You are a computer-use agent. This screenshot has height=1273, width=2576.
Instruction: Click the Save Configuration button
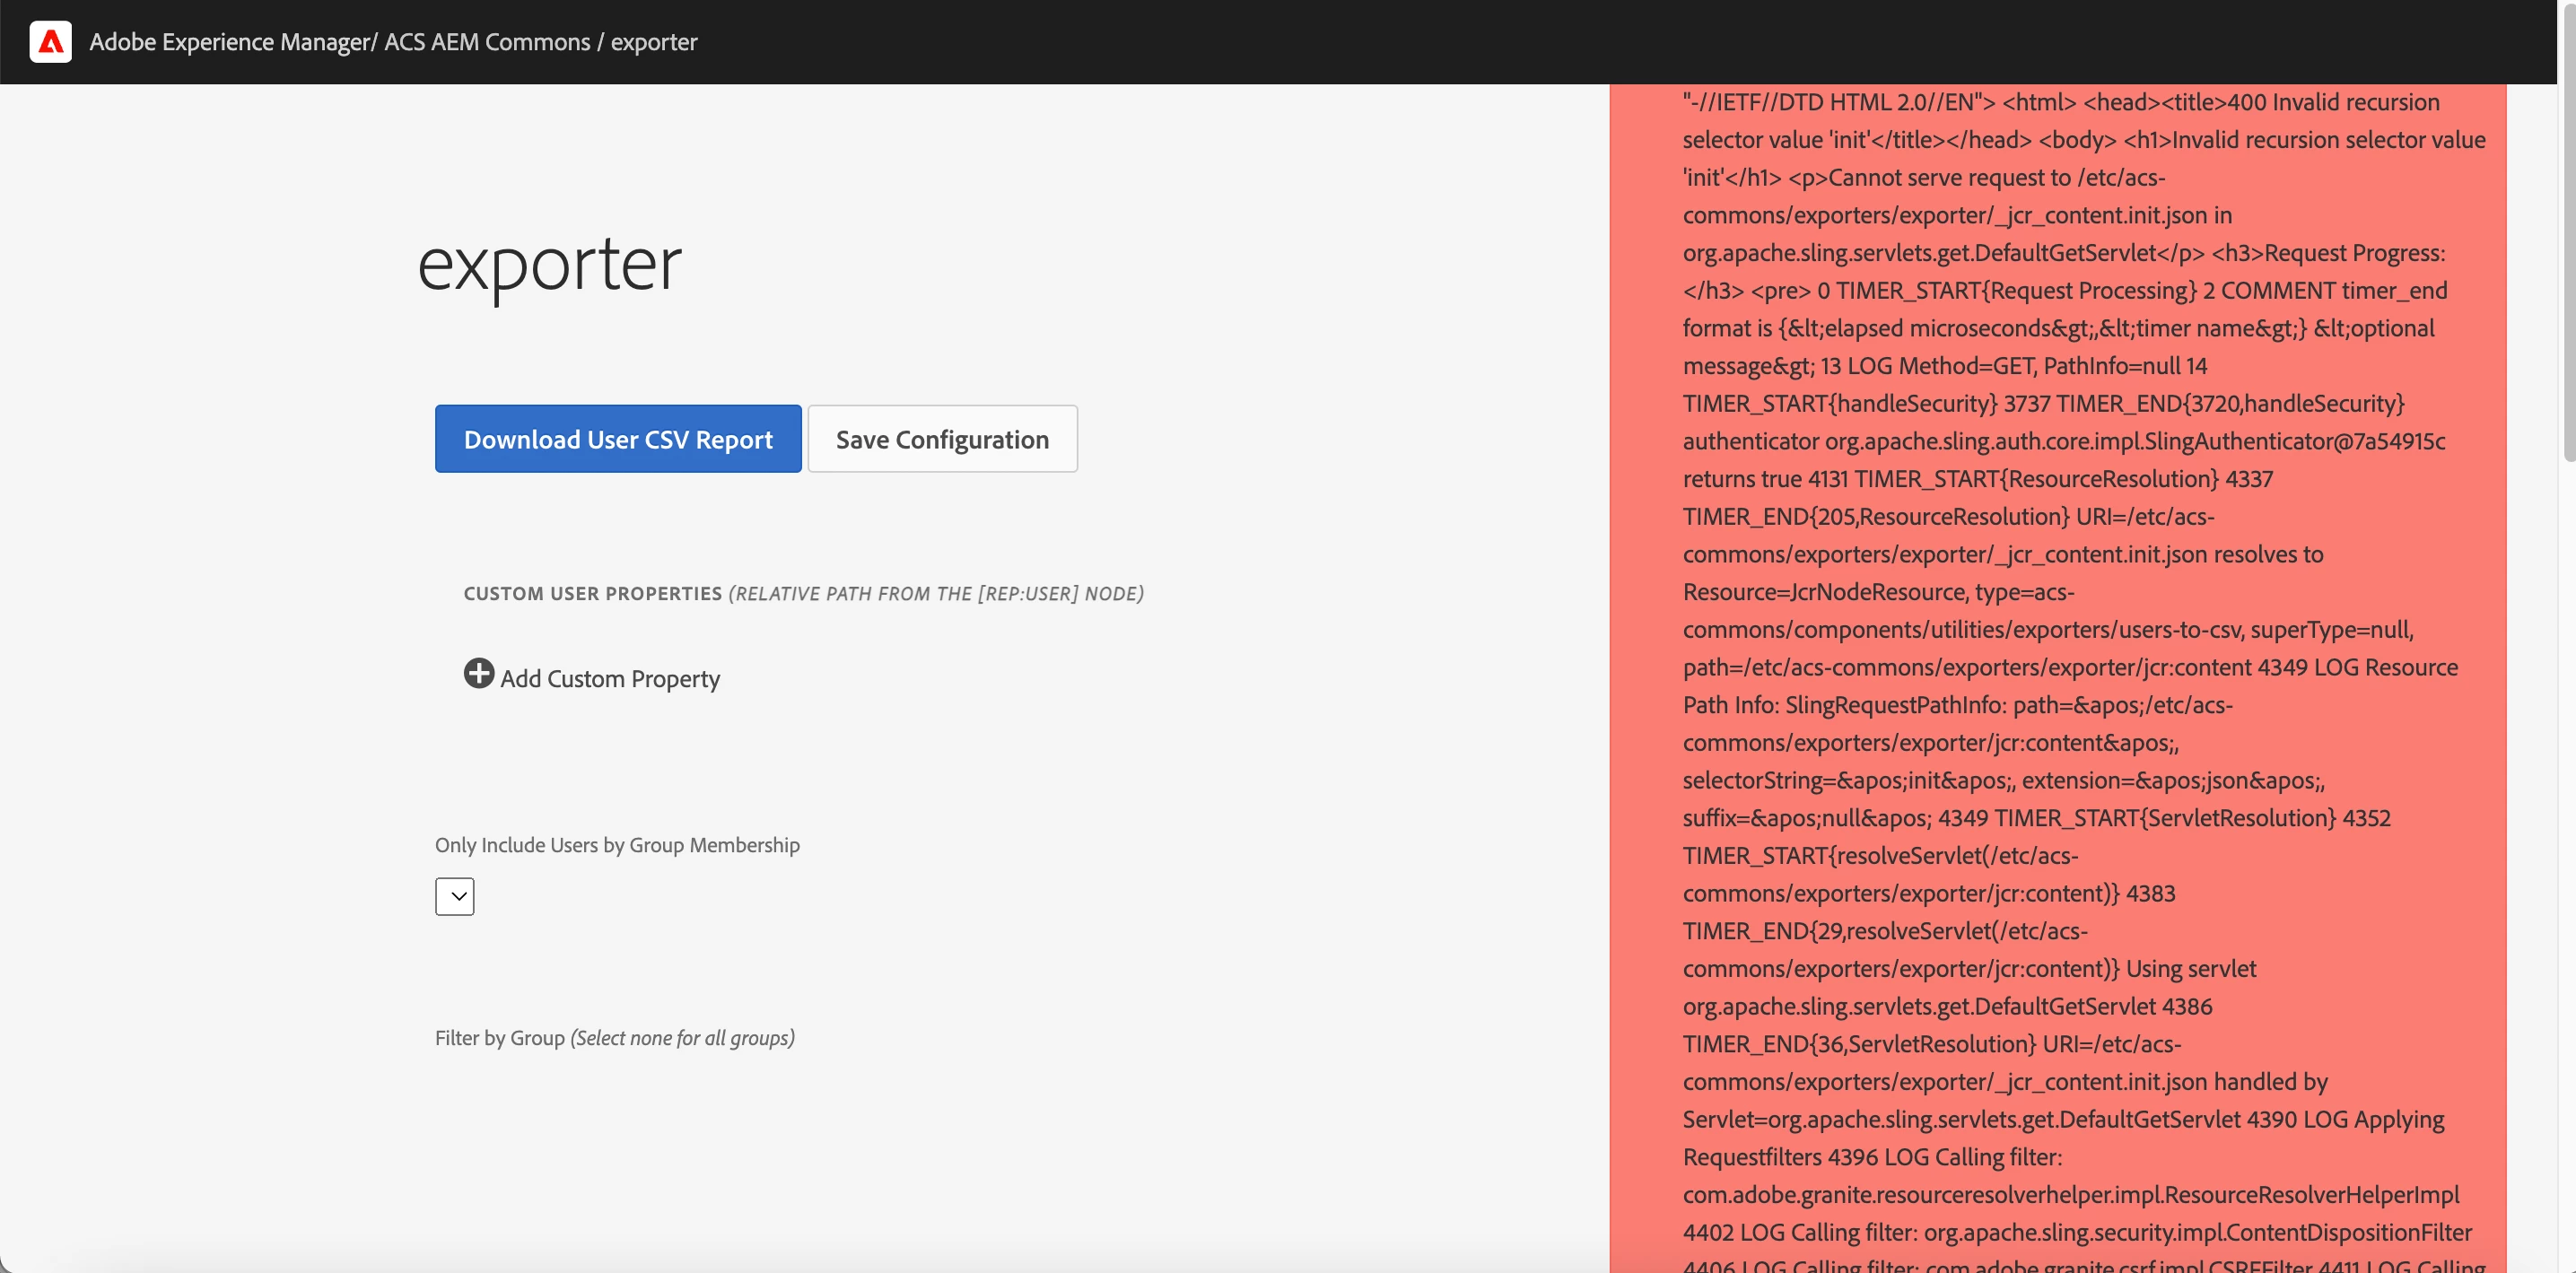pyautogui.click(x=942, y=439)
